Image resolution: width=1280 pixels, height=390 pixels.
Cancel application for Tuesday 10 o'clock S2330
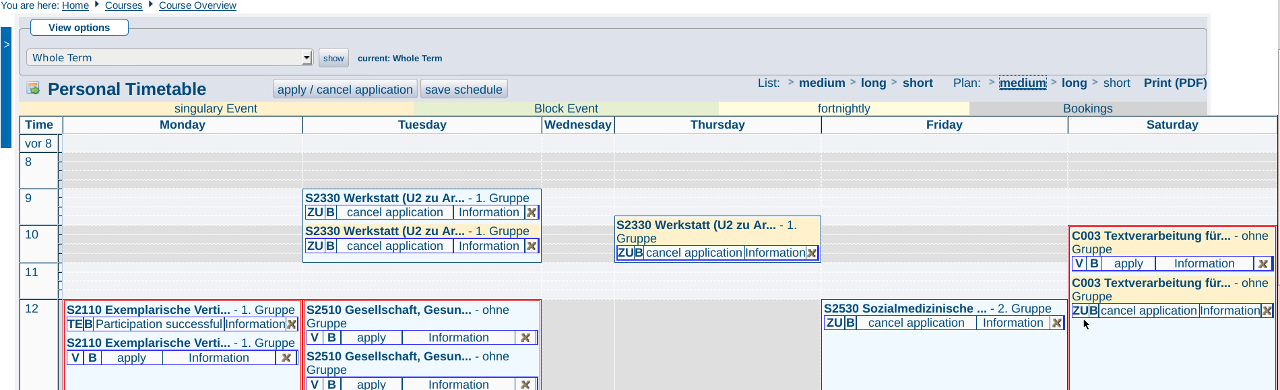(x=395, y=246)
